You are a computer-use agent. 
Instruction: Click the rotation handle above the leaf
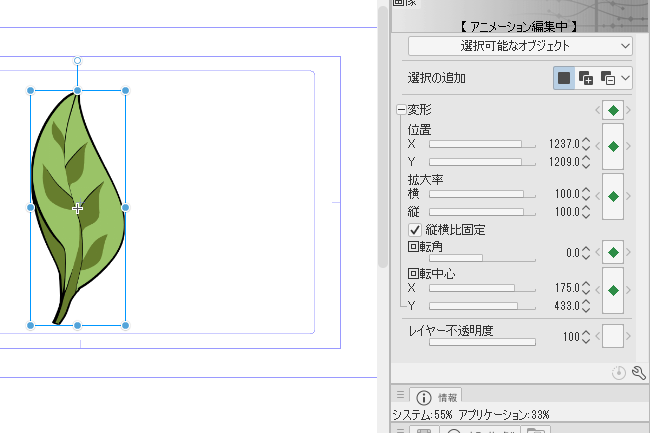pyautogui.click(x=78, y=61)
